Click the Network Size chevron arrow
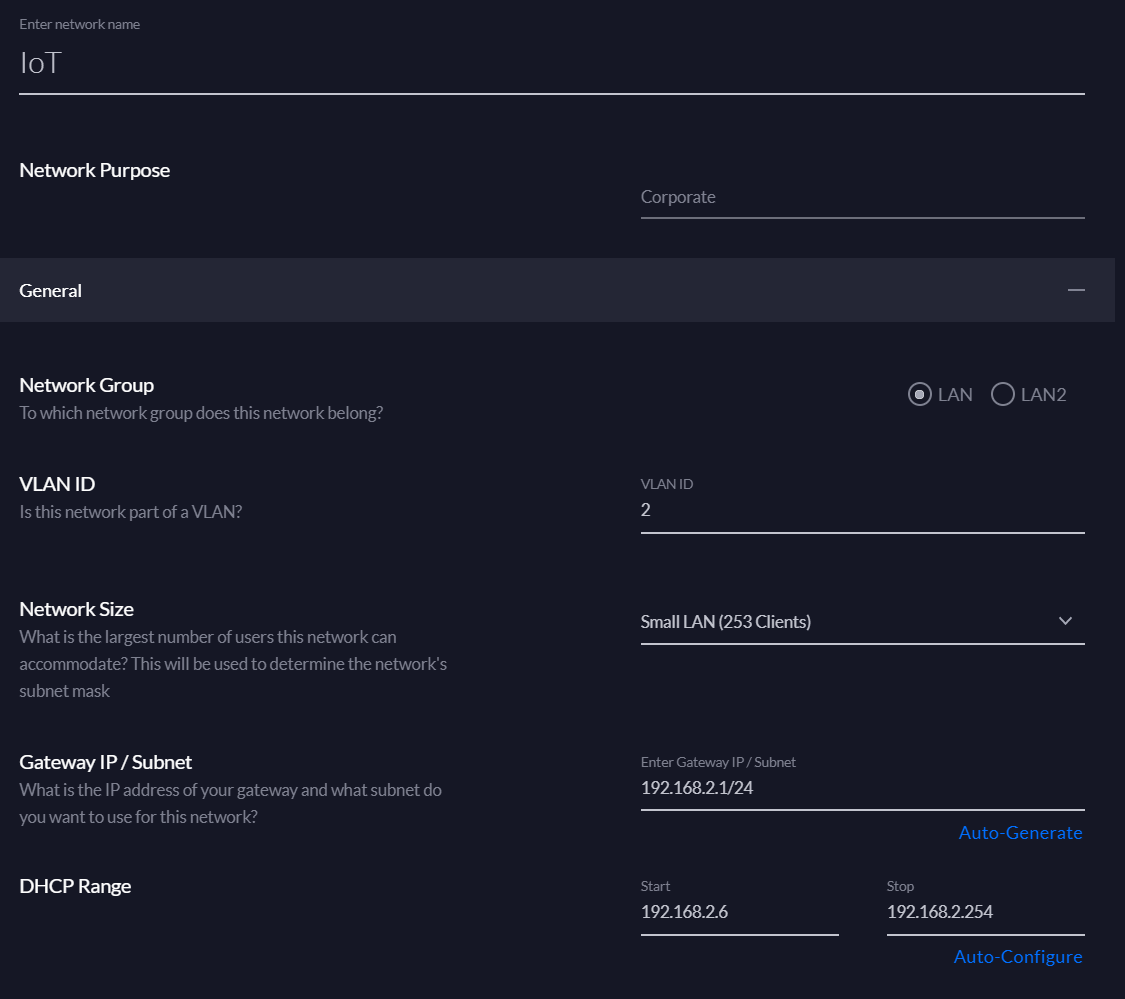The height and width of the screenshot is (999, 1125). coord(1065,621)
